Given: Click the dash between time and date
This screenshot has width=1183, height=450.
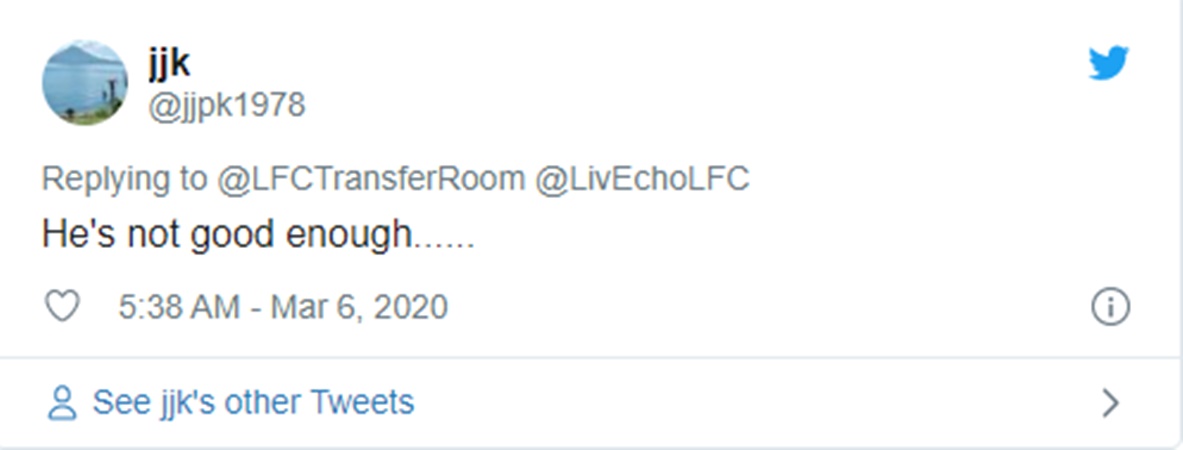Looking at the screenshot, I should pos(255,309).
